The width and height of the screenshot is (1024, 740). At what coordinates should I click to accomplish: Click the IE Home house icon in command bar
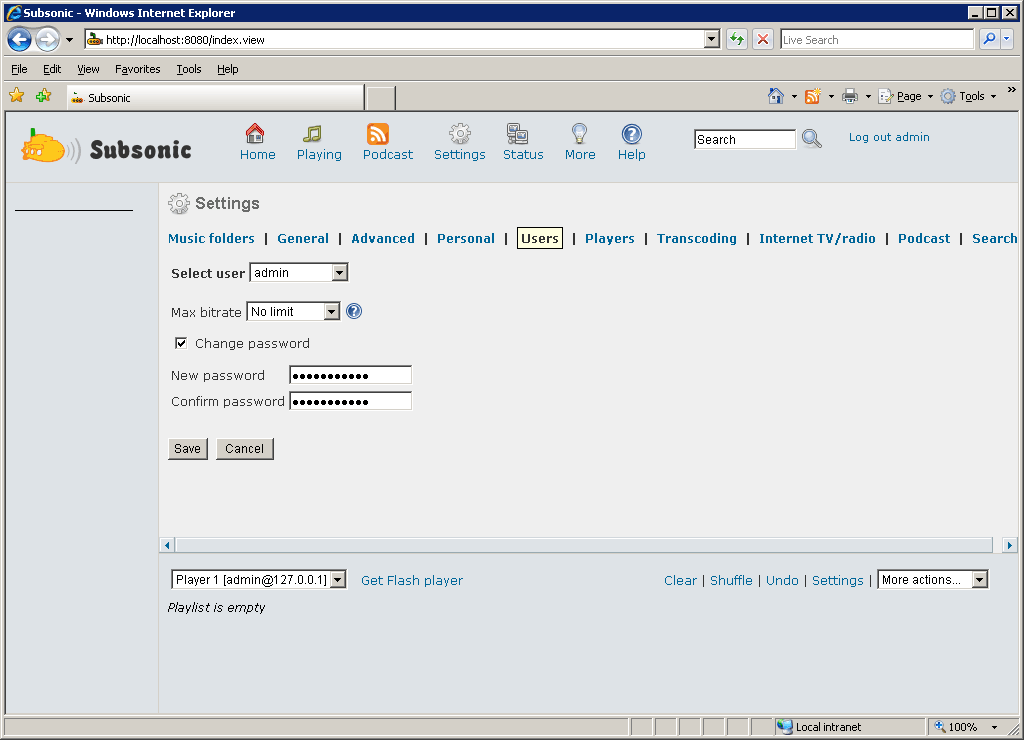776,96
